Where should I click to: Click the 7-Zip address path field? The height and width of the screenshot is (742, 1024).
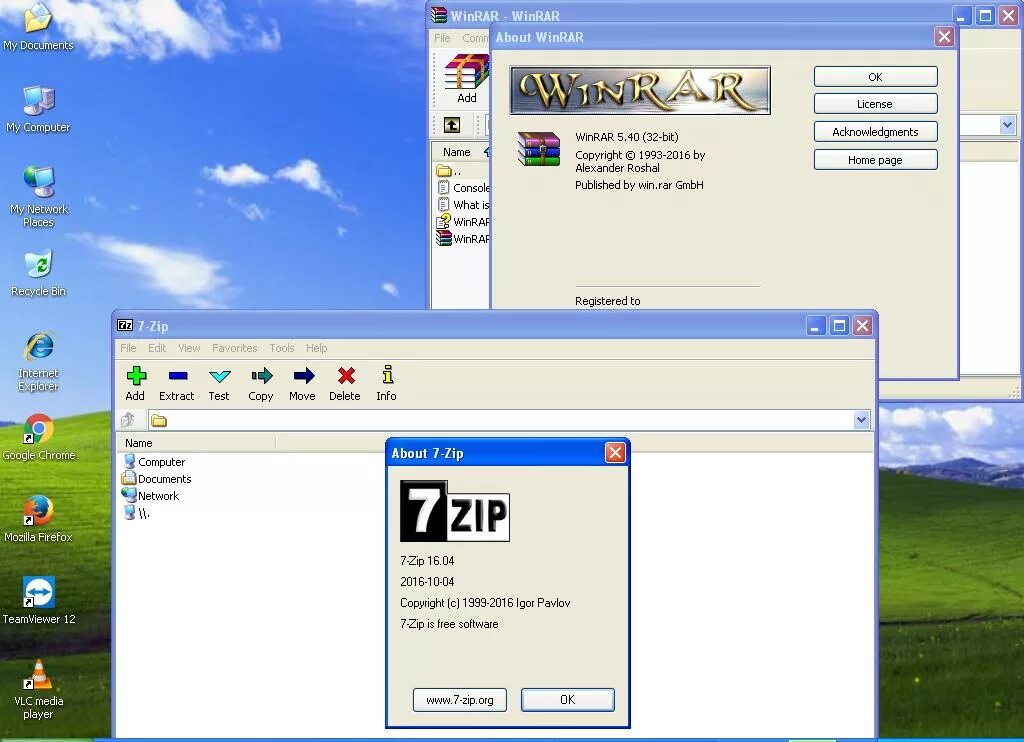[x=501, y=420]
